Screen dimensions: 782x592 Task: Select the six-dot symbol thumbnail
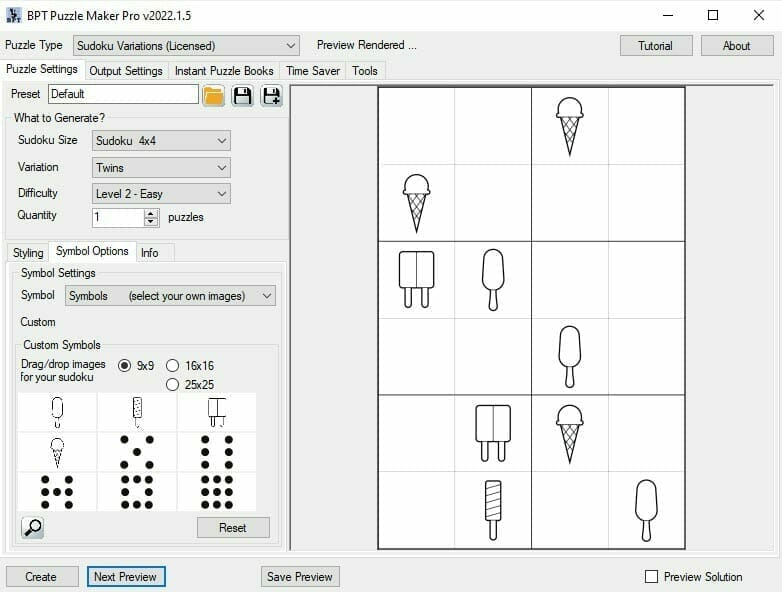pyautogui.click(x=216, y=452)
